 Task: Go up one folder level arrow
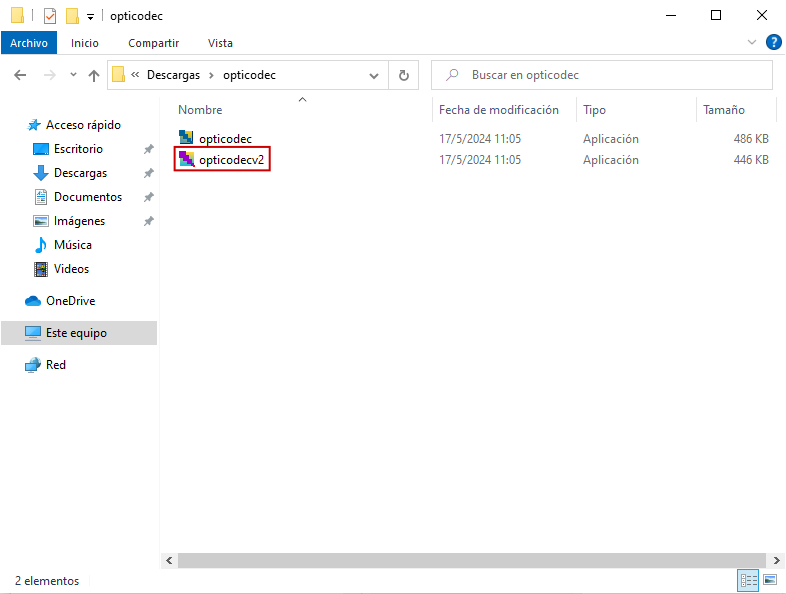(94, 75)
